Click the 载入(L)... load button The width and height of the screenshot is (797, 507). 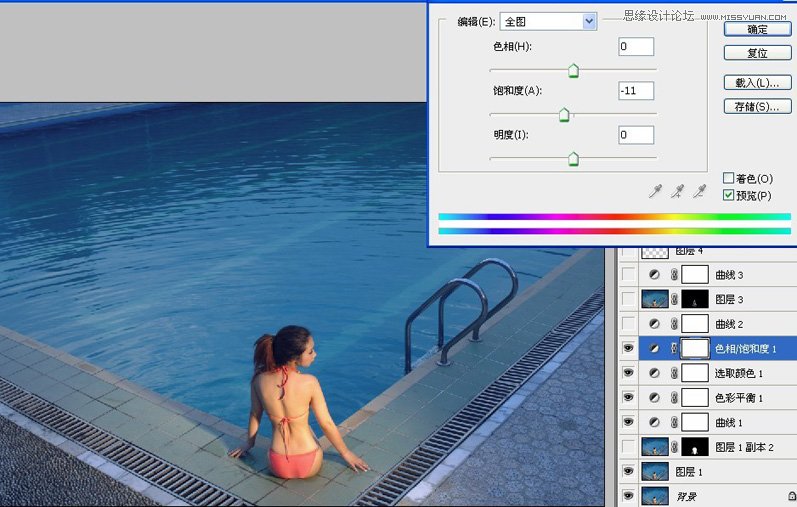(x=757, y=82)
